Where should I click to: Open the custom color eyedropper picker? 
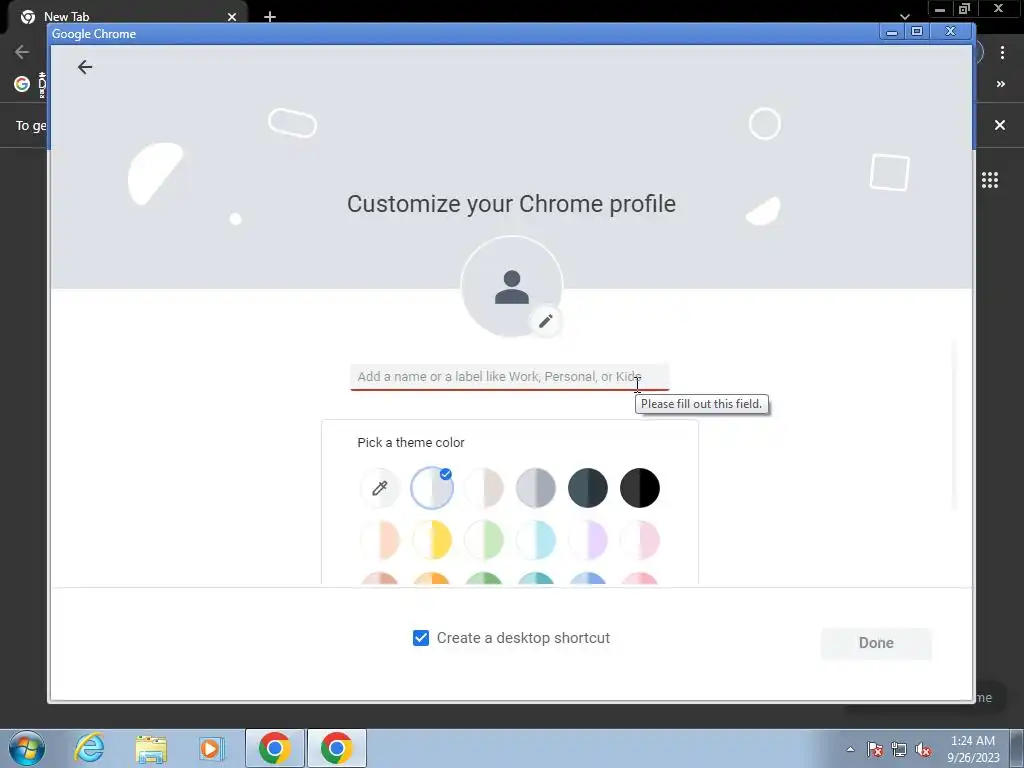[x=379, y=488]
